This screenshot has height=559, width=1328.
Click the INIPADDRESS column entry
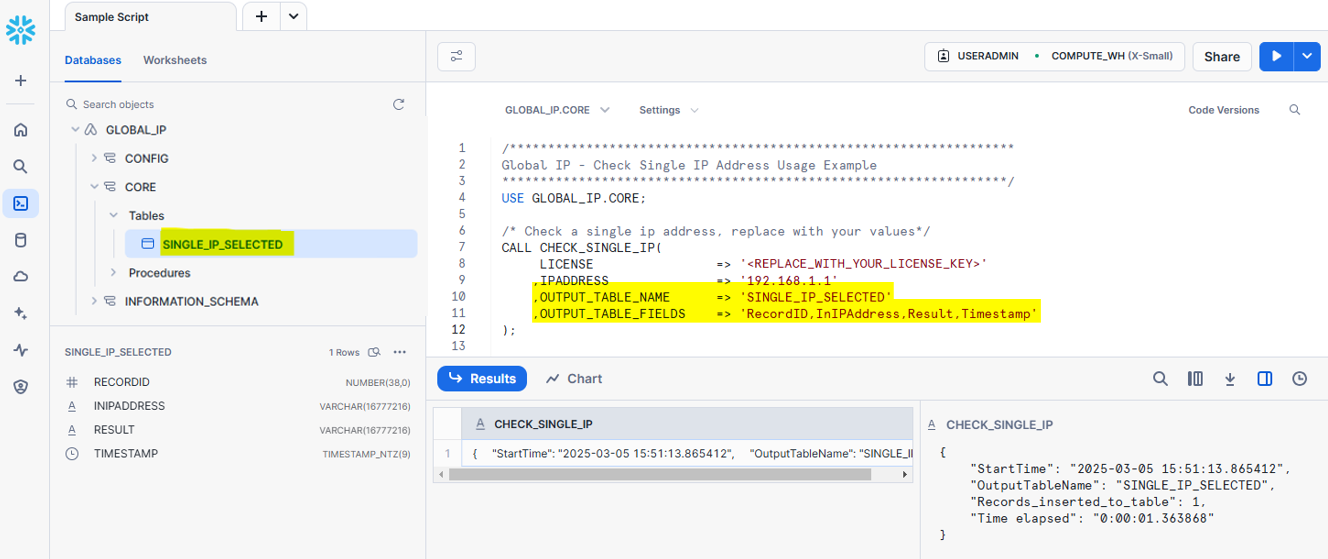[238, 406]
